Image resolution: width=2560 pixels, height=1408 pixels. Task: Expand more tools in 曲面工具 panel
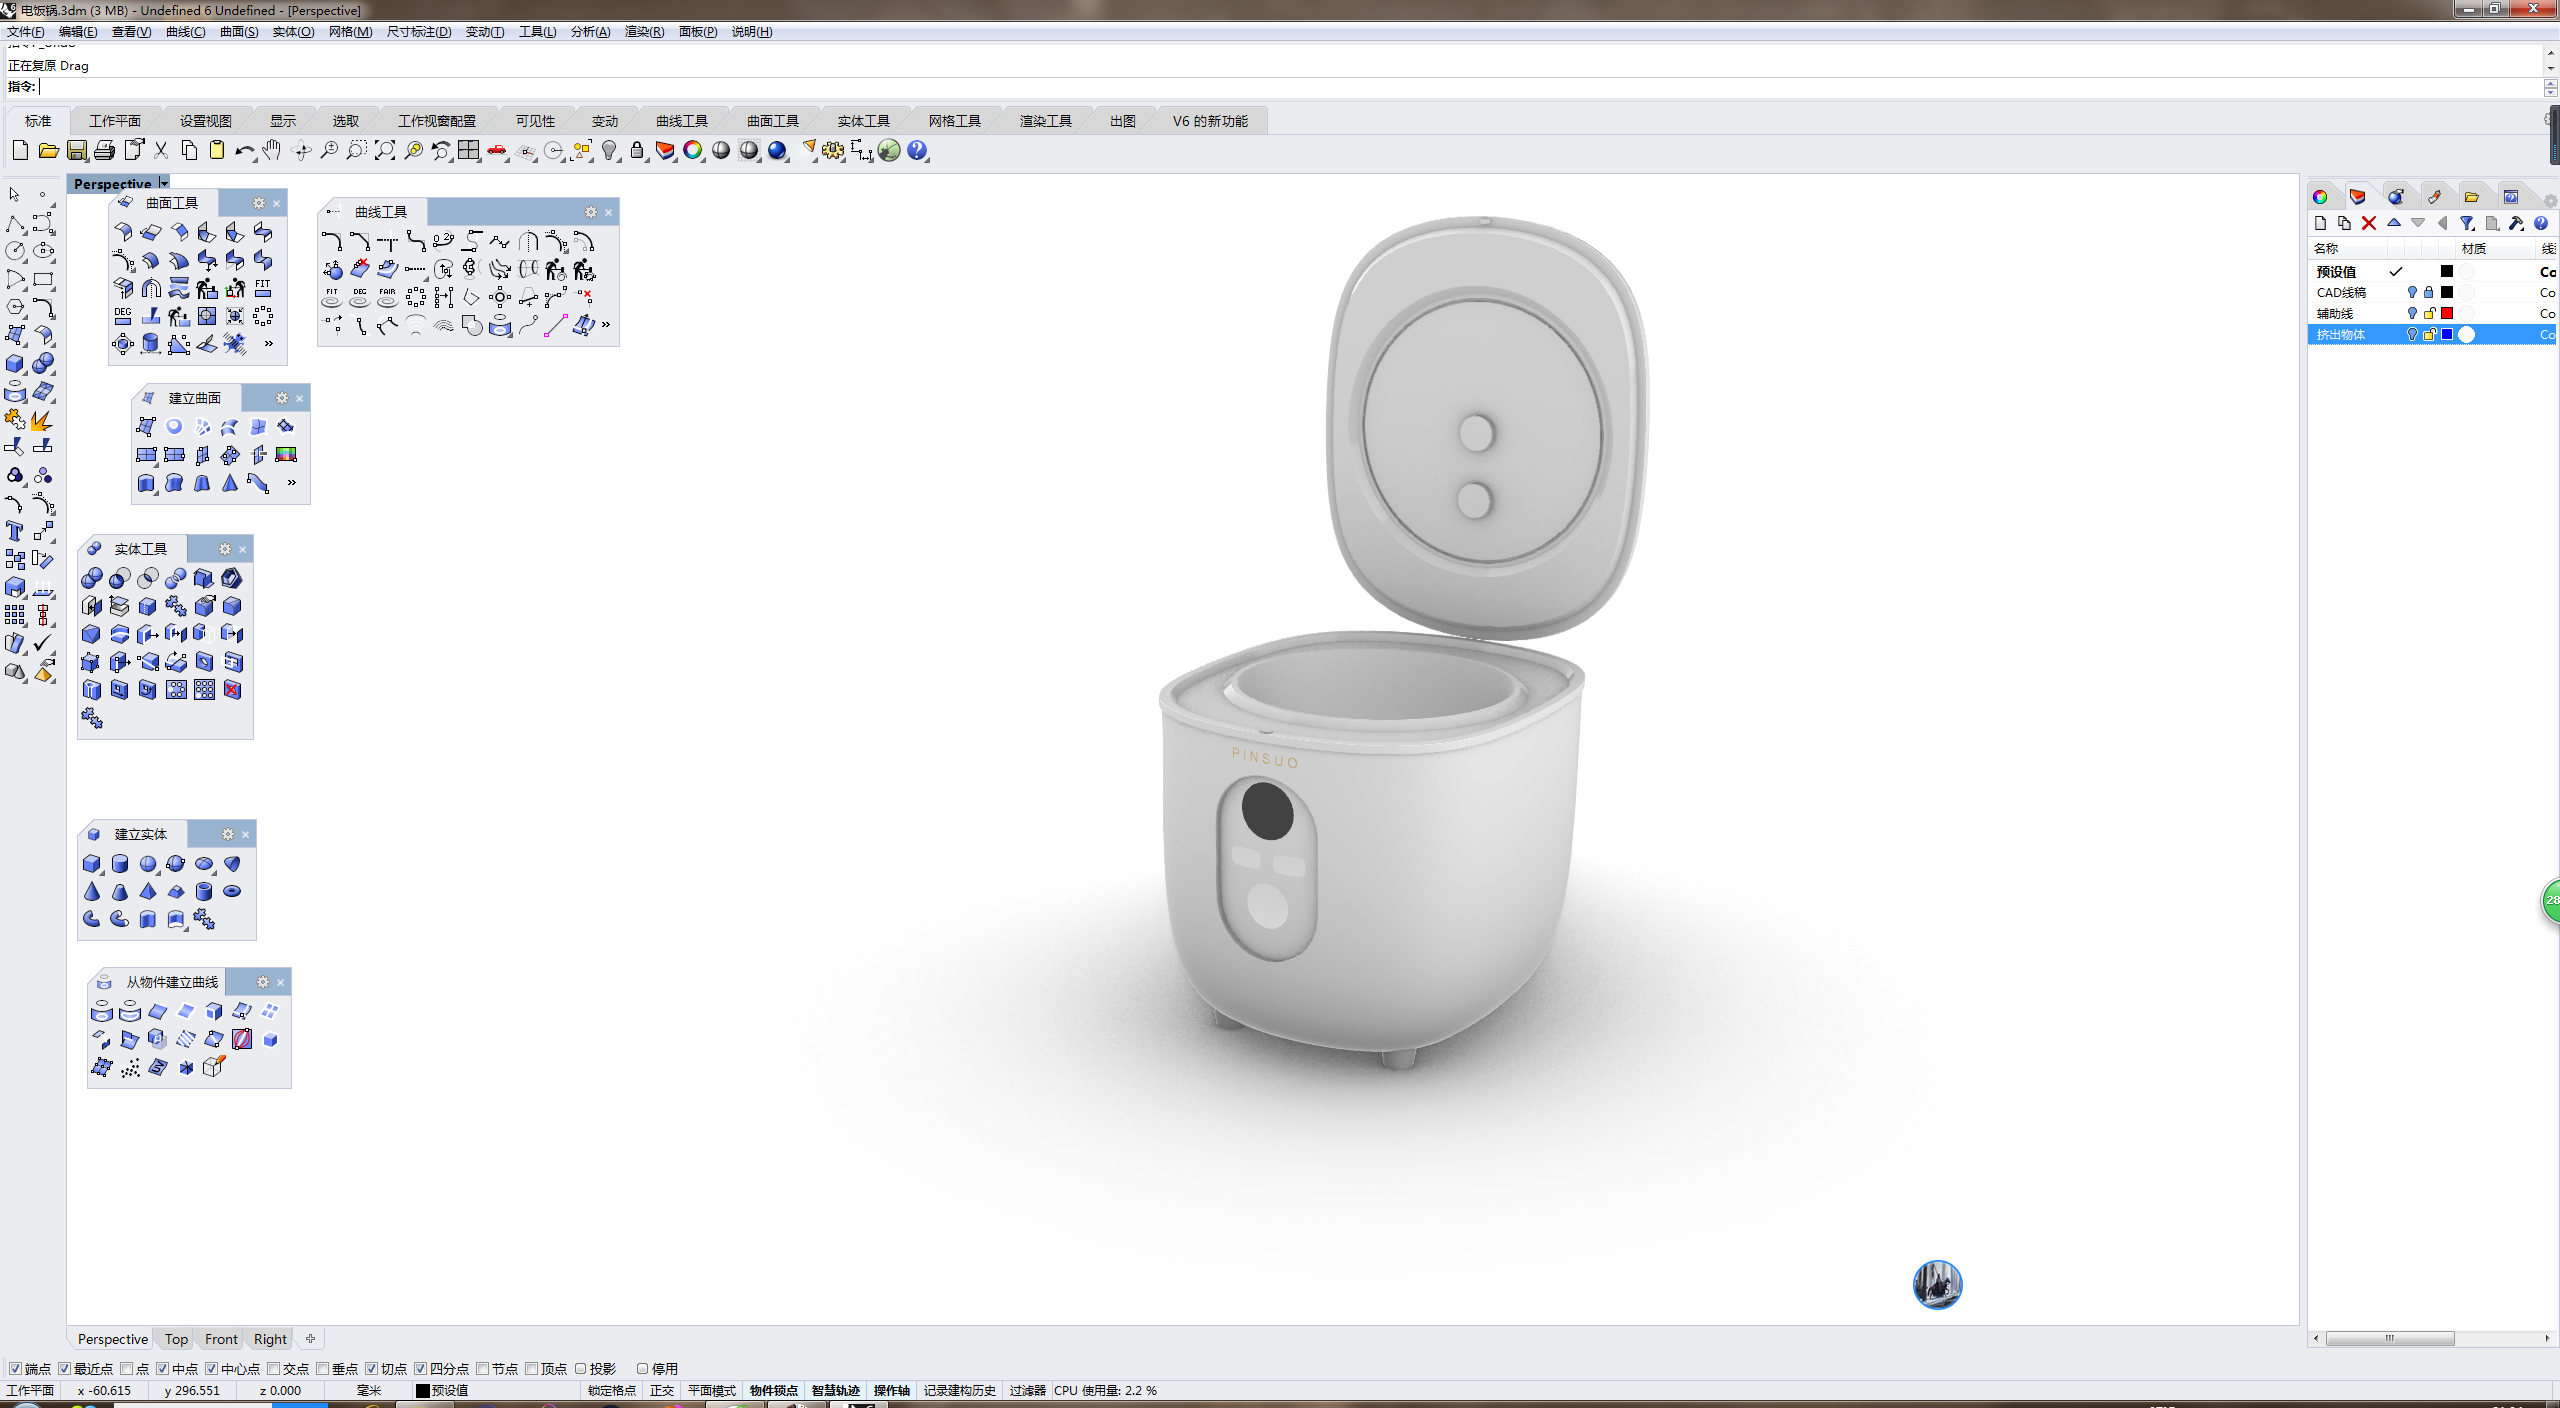coord(268,344)
